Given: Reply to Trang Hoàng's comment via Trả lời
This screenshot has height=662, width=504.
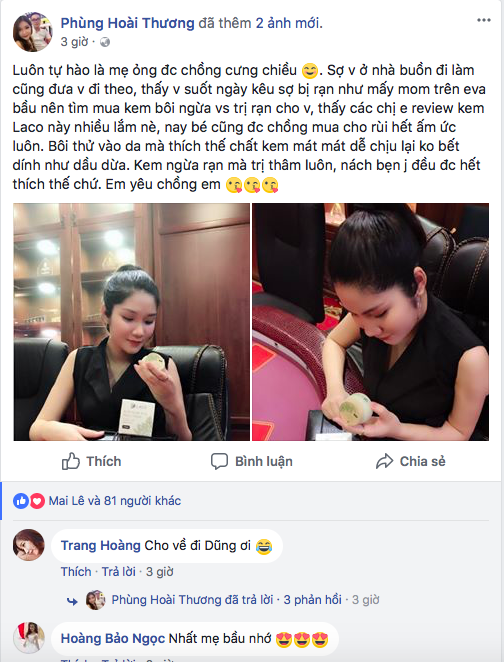Looking at the screenshot, I should click(119, 572).
